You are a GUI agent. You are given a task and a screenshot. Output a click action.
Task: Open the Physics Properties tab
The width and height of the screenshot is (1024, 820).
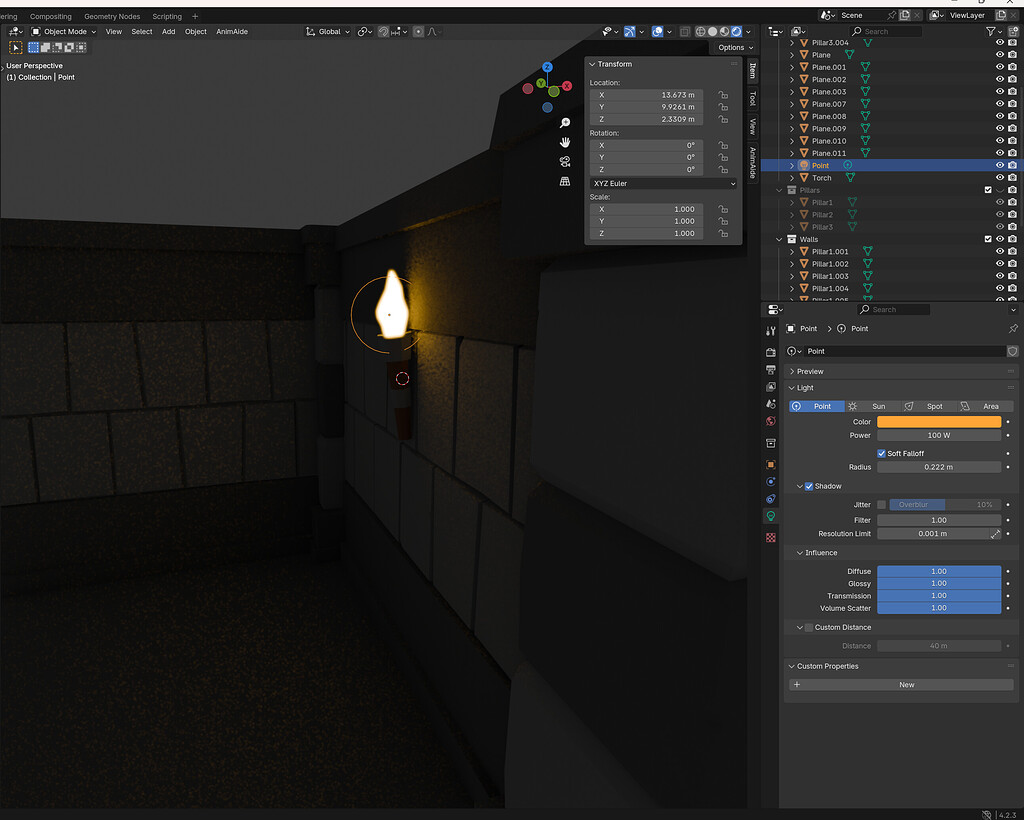pos(770,481)
